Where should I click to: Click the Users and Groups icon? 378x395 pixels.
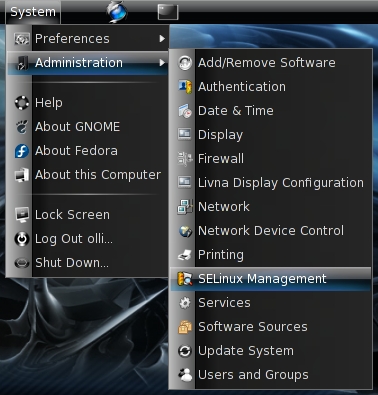pyautogui.click(x=185, y=375)
